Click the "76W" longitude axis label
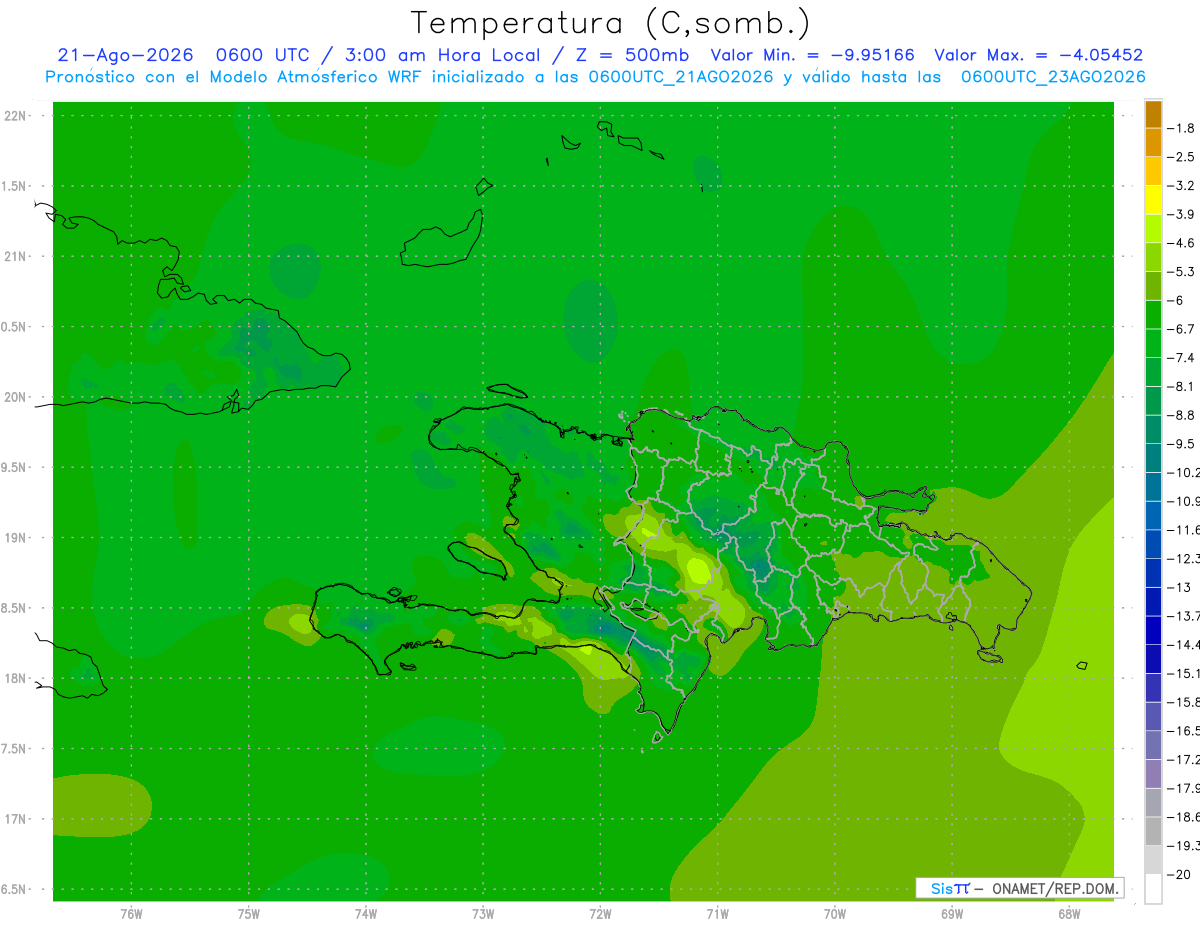 [131, 914]
